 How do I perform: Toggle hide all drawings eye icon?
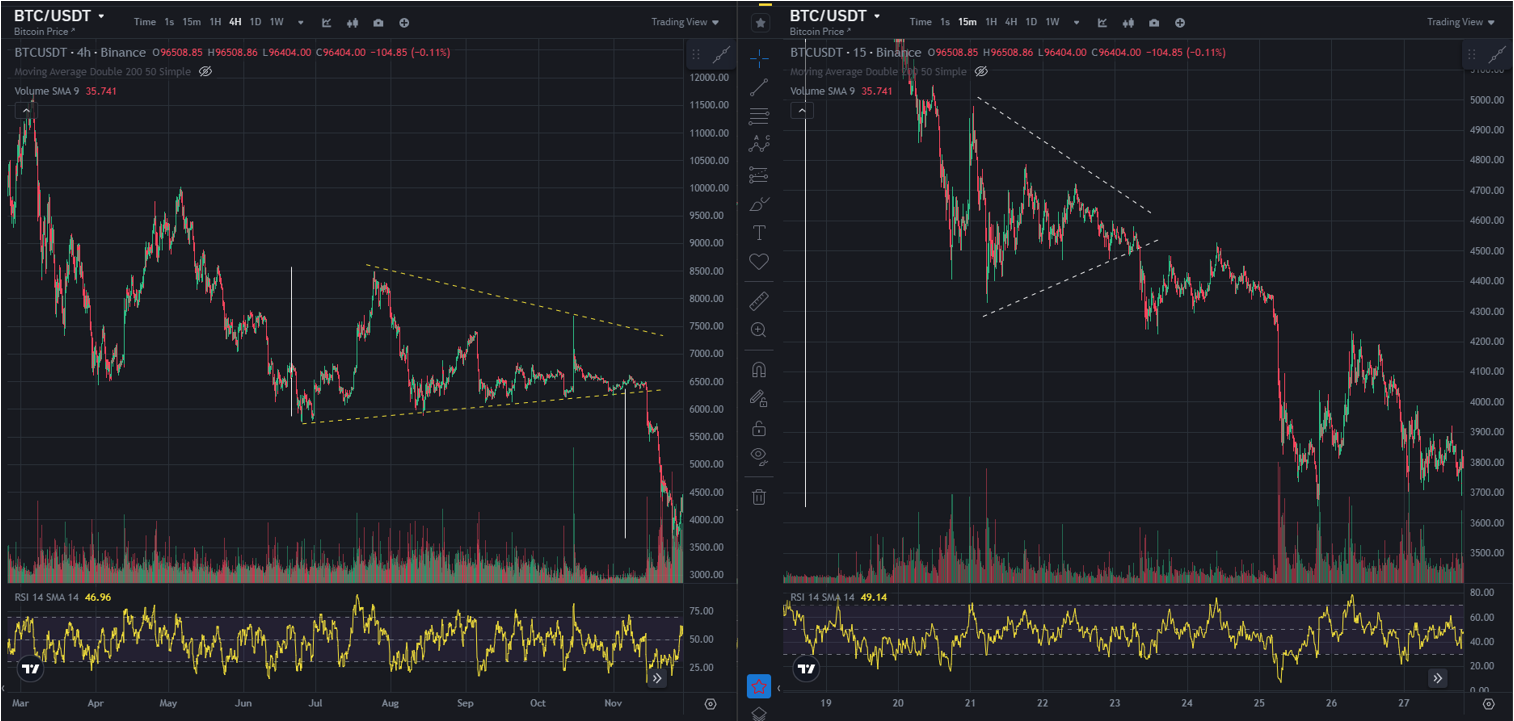759,457
